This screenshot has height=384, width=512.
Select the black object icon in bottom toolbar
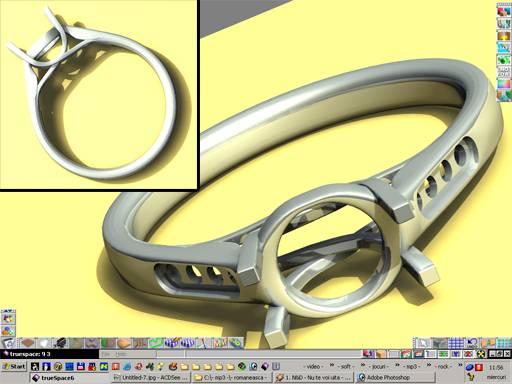[x=60, y=343]
